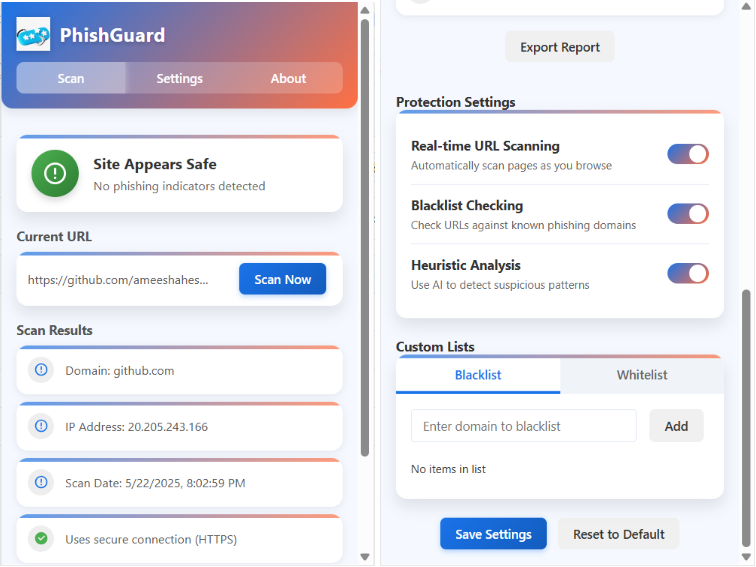Click Export Report button
Viewport: 756px width, 567px height.
pos(560,47)
